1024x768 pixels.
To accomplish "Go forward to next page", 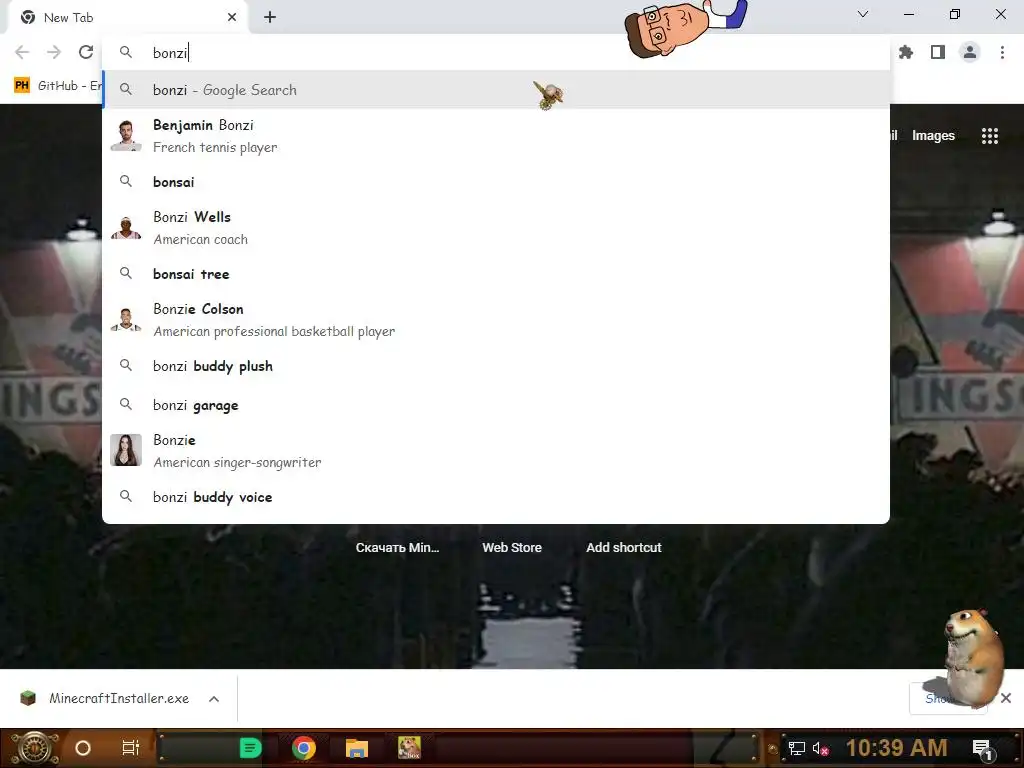I will click(54, 52).
